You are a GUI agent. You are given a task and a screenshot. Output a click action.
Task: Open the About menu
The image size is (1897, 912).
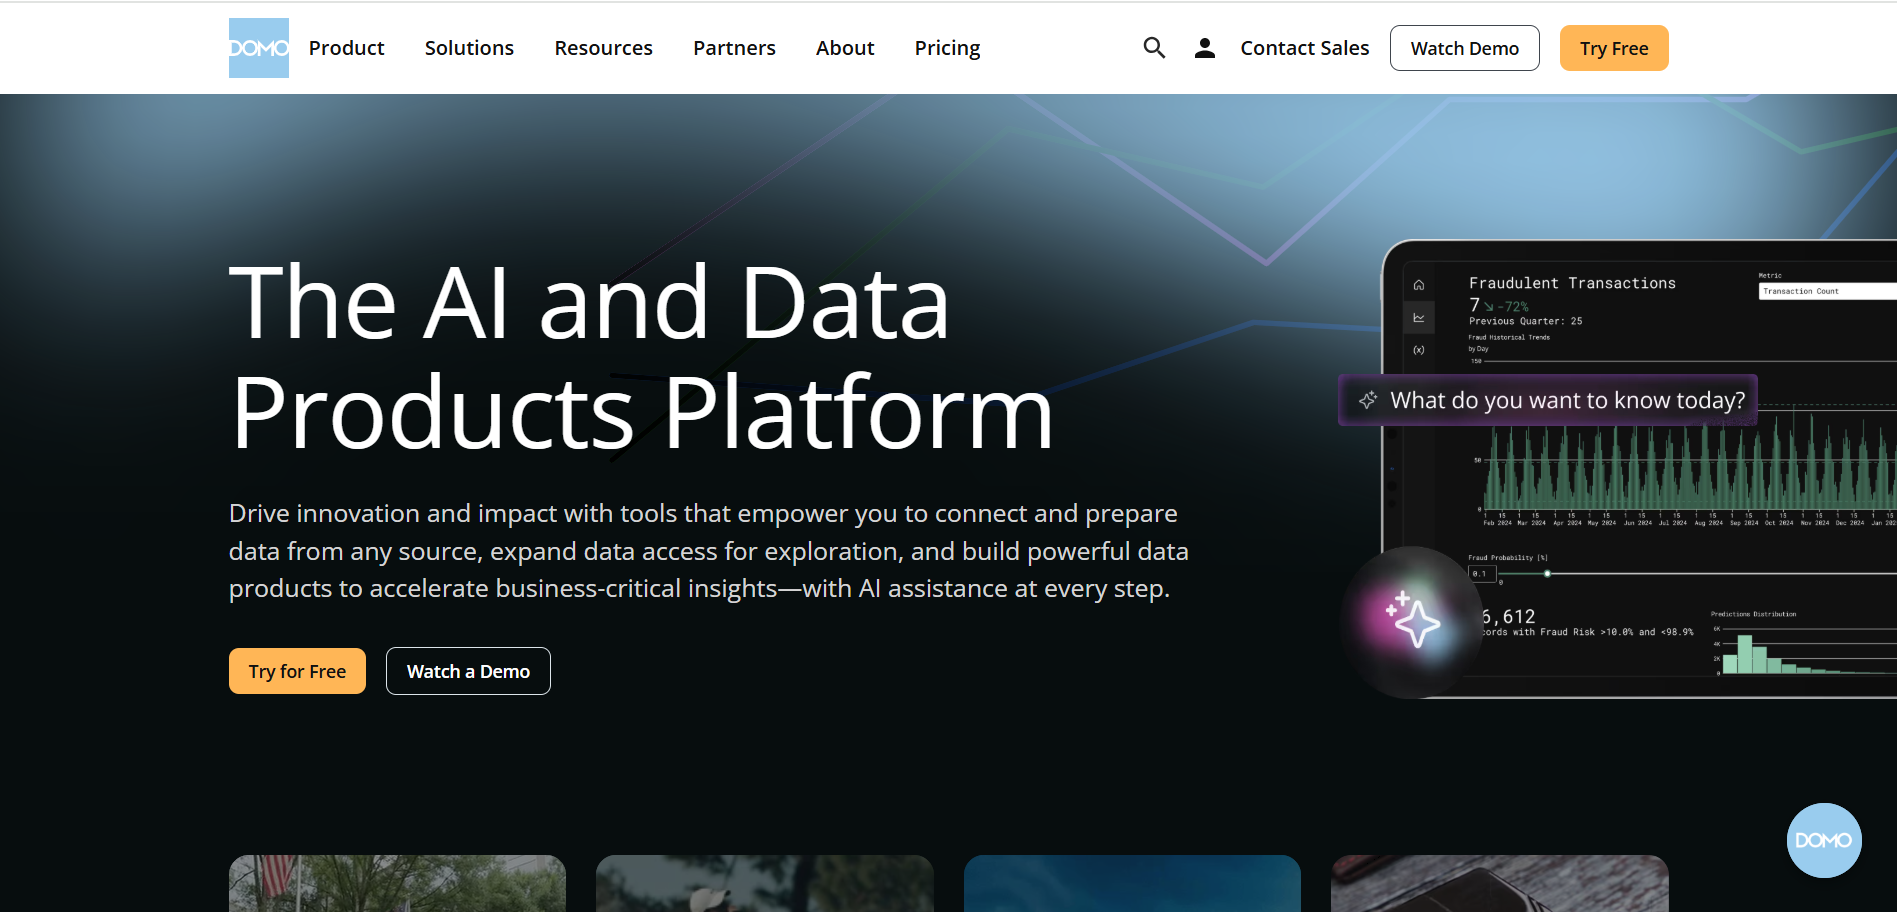[x=845, y=48]
